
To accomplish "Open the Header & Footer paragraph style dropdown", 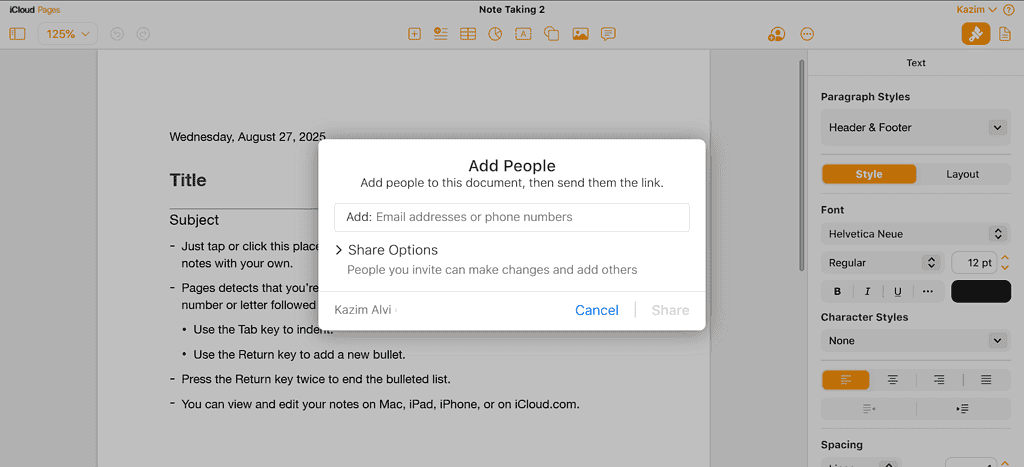I will (915, 127).
